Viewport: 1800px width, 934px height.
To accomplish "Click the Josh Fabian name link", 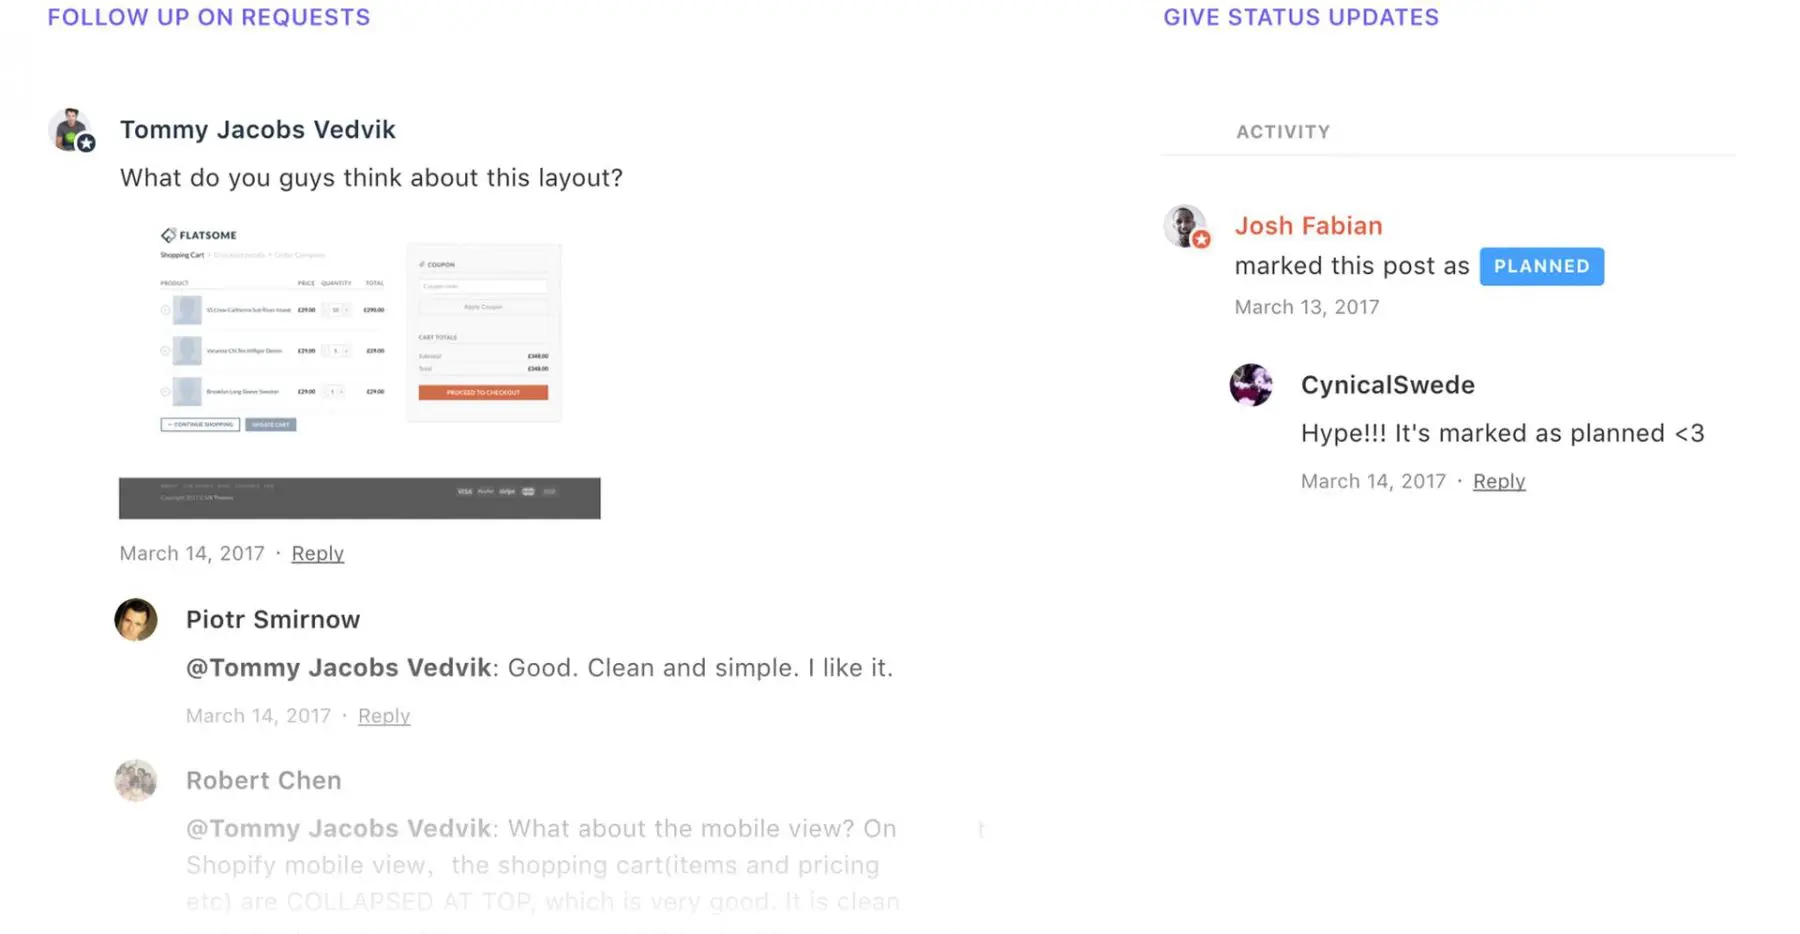I will pos(1308,226).
